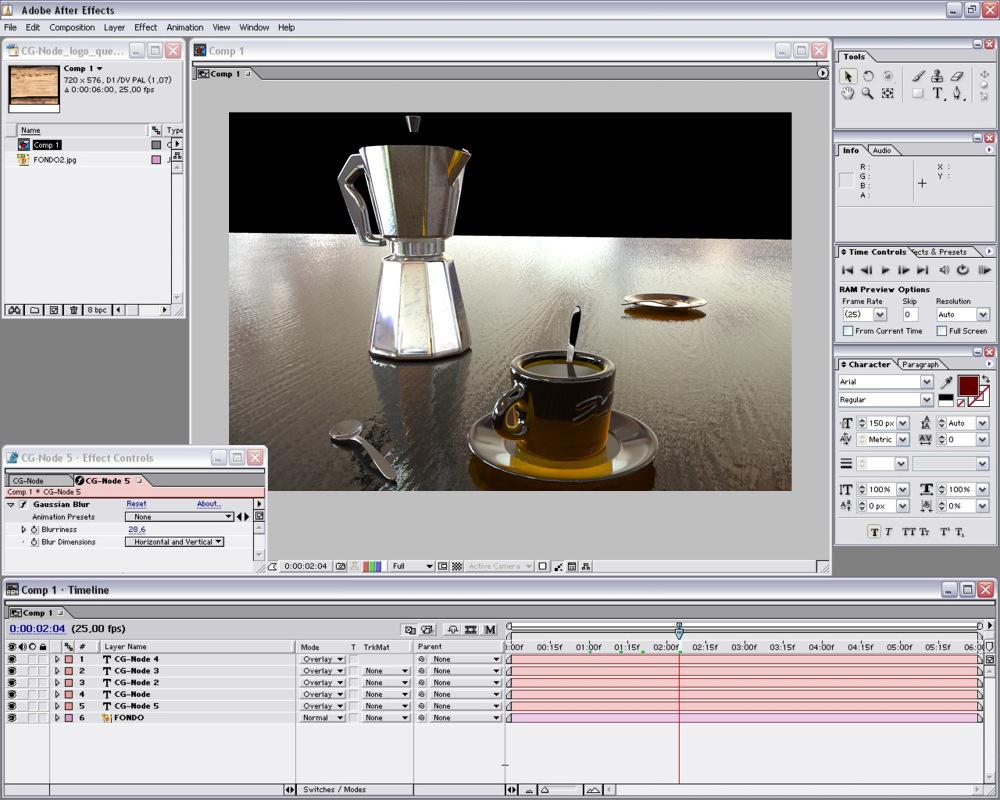This screenshot has width=1000, height=800.
Task: Open Animation Presets dropdown
Action: (179, 517)
